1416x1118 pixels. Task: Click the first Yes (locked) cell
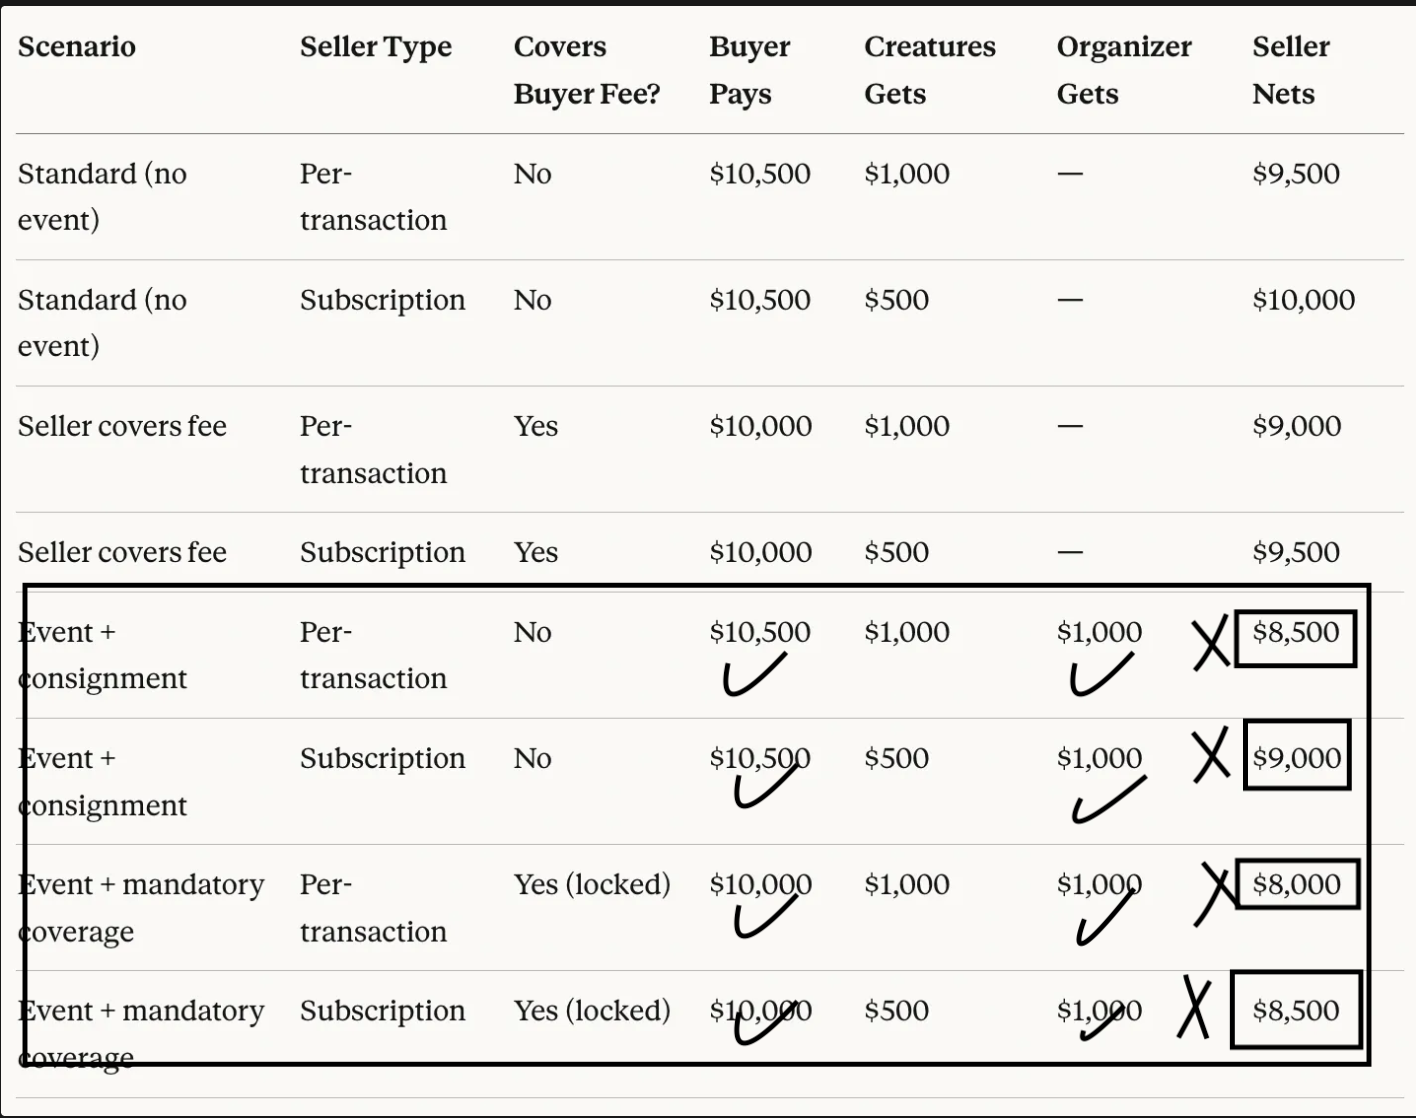coord(592,885)
